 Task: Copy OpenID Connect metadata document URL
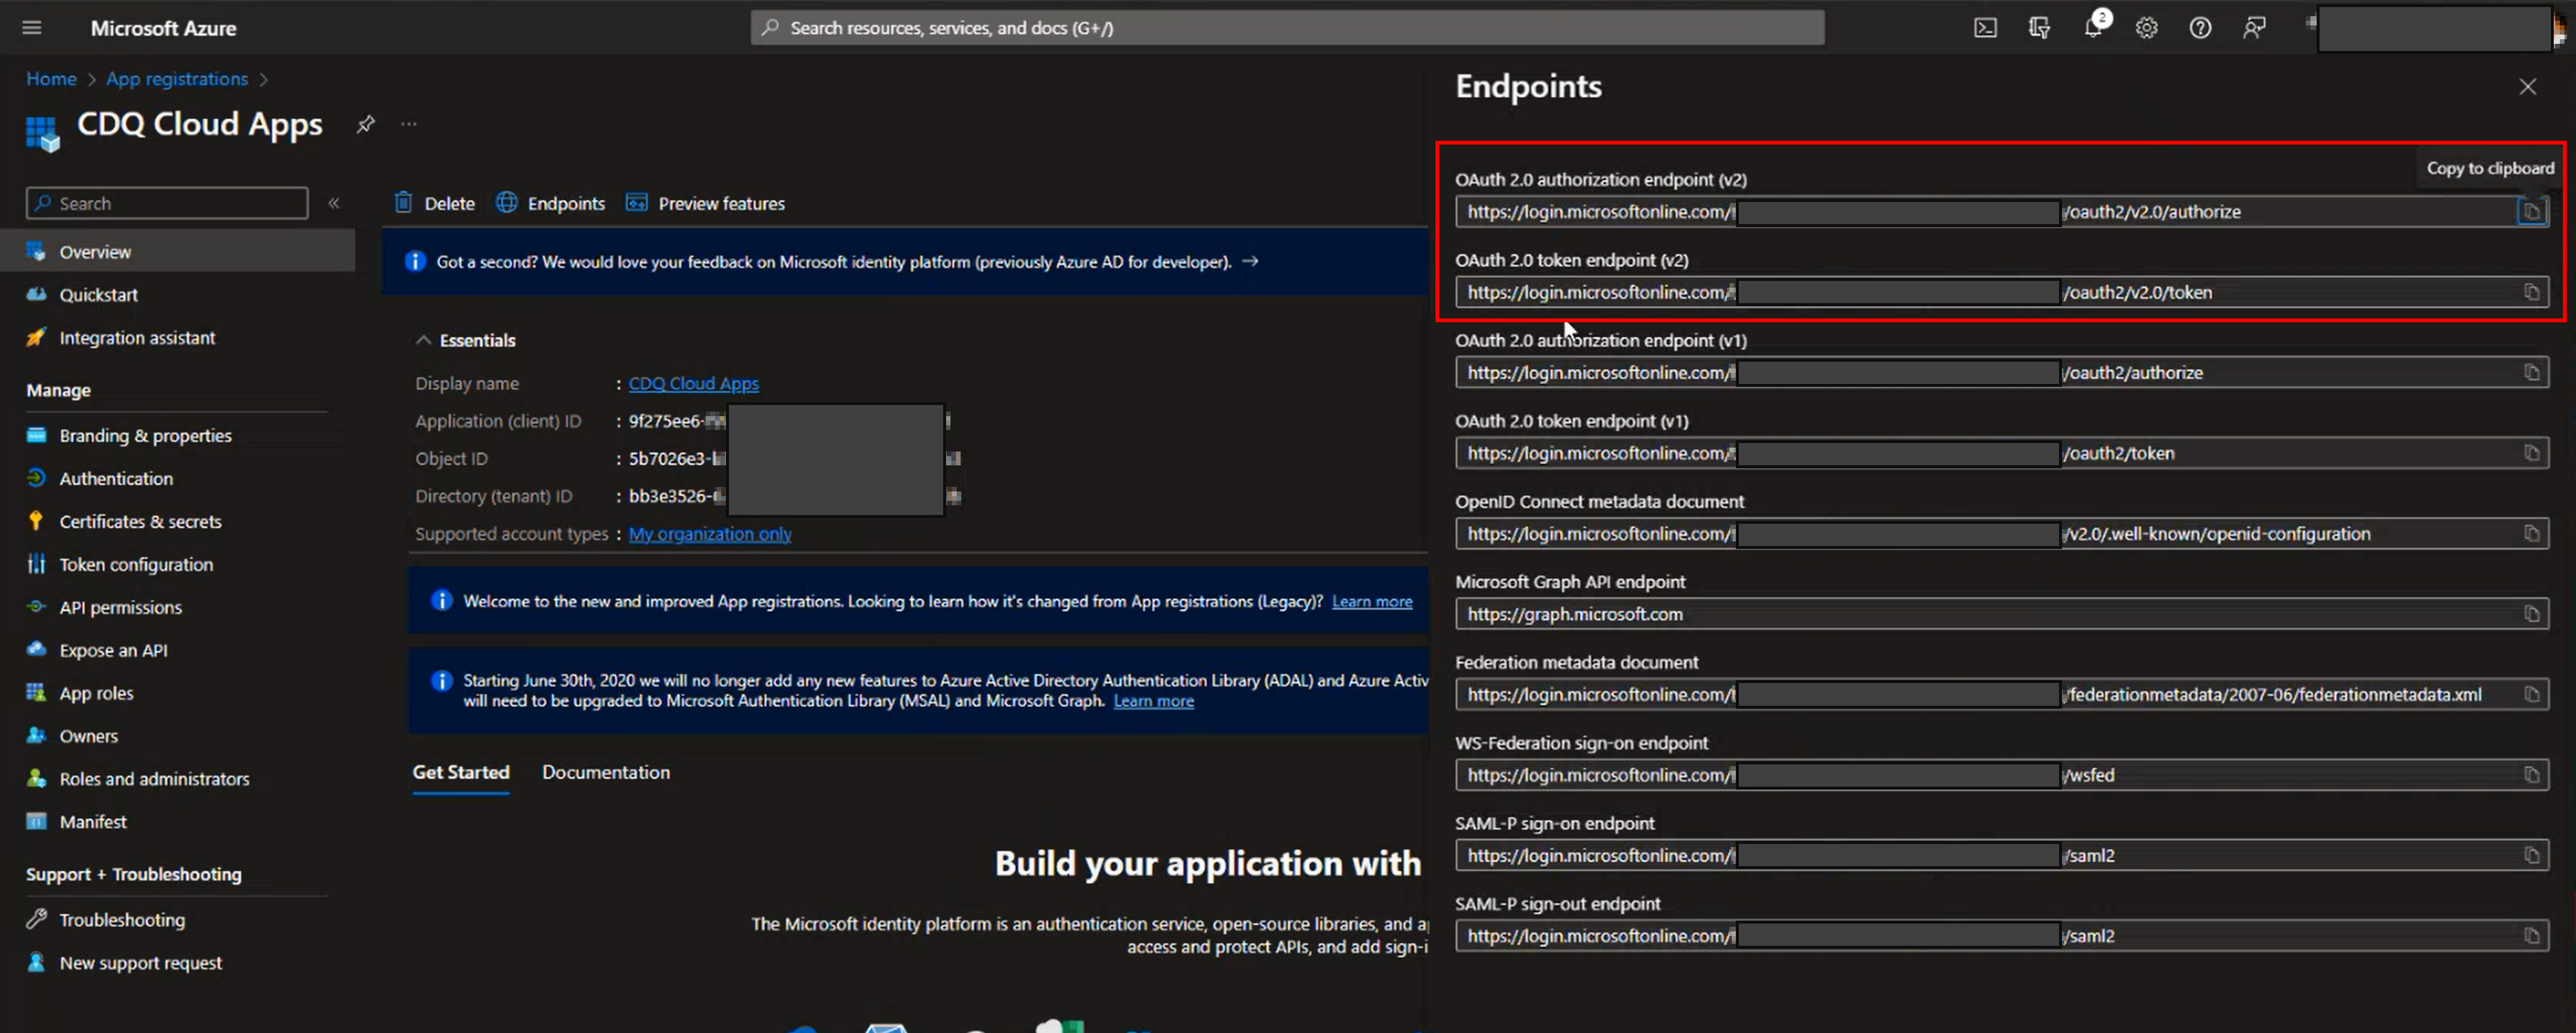[x=2531, y=534]
